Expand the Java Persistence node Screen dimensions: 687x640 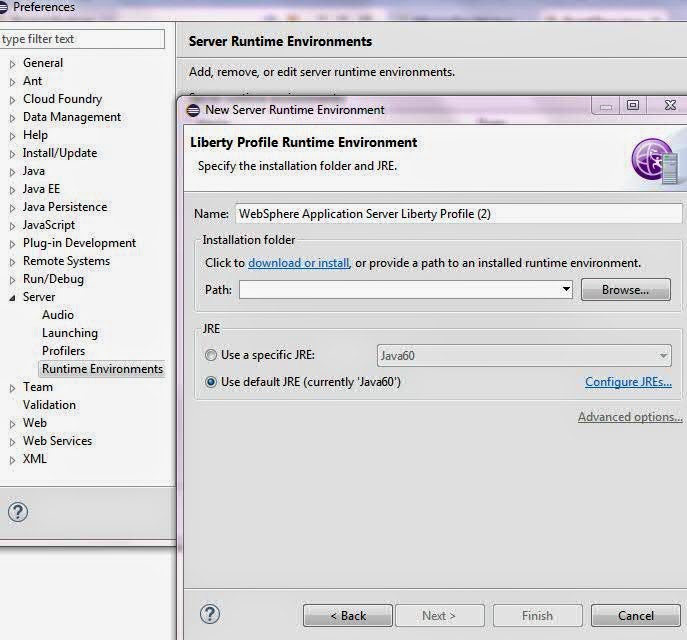pyautogui.click(x=12, y=208)
